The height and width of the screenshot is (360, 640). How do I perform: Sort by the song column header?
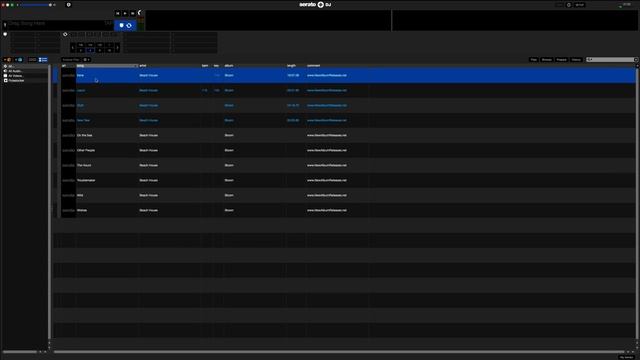[x=107, y=66]
